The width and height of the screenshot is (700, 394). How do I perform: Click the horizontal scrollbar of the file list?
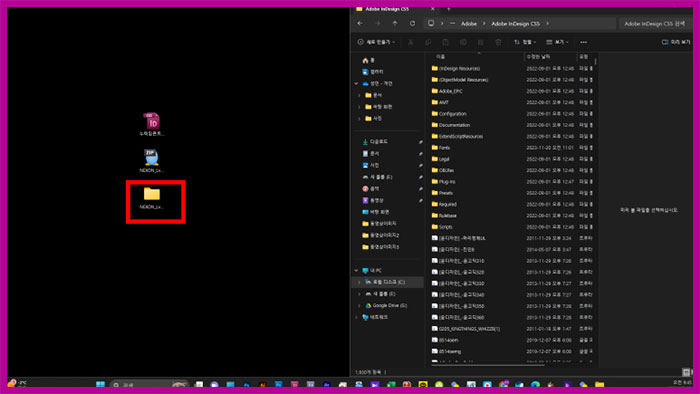pos(488,365)
